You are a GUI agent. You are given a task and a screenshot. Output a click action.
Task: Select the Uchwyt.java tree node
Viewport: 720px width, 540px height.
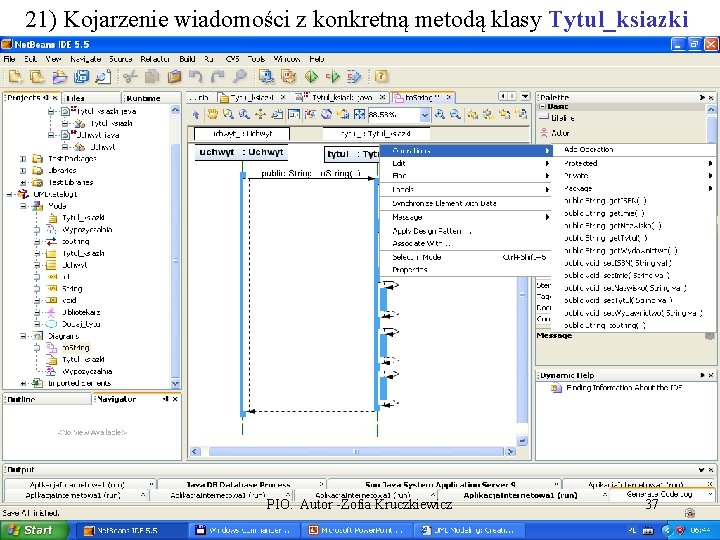pyautogui.click(x=97, y=135)
